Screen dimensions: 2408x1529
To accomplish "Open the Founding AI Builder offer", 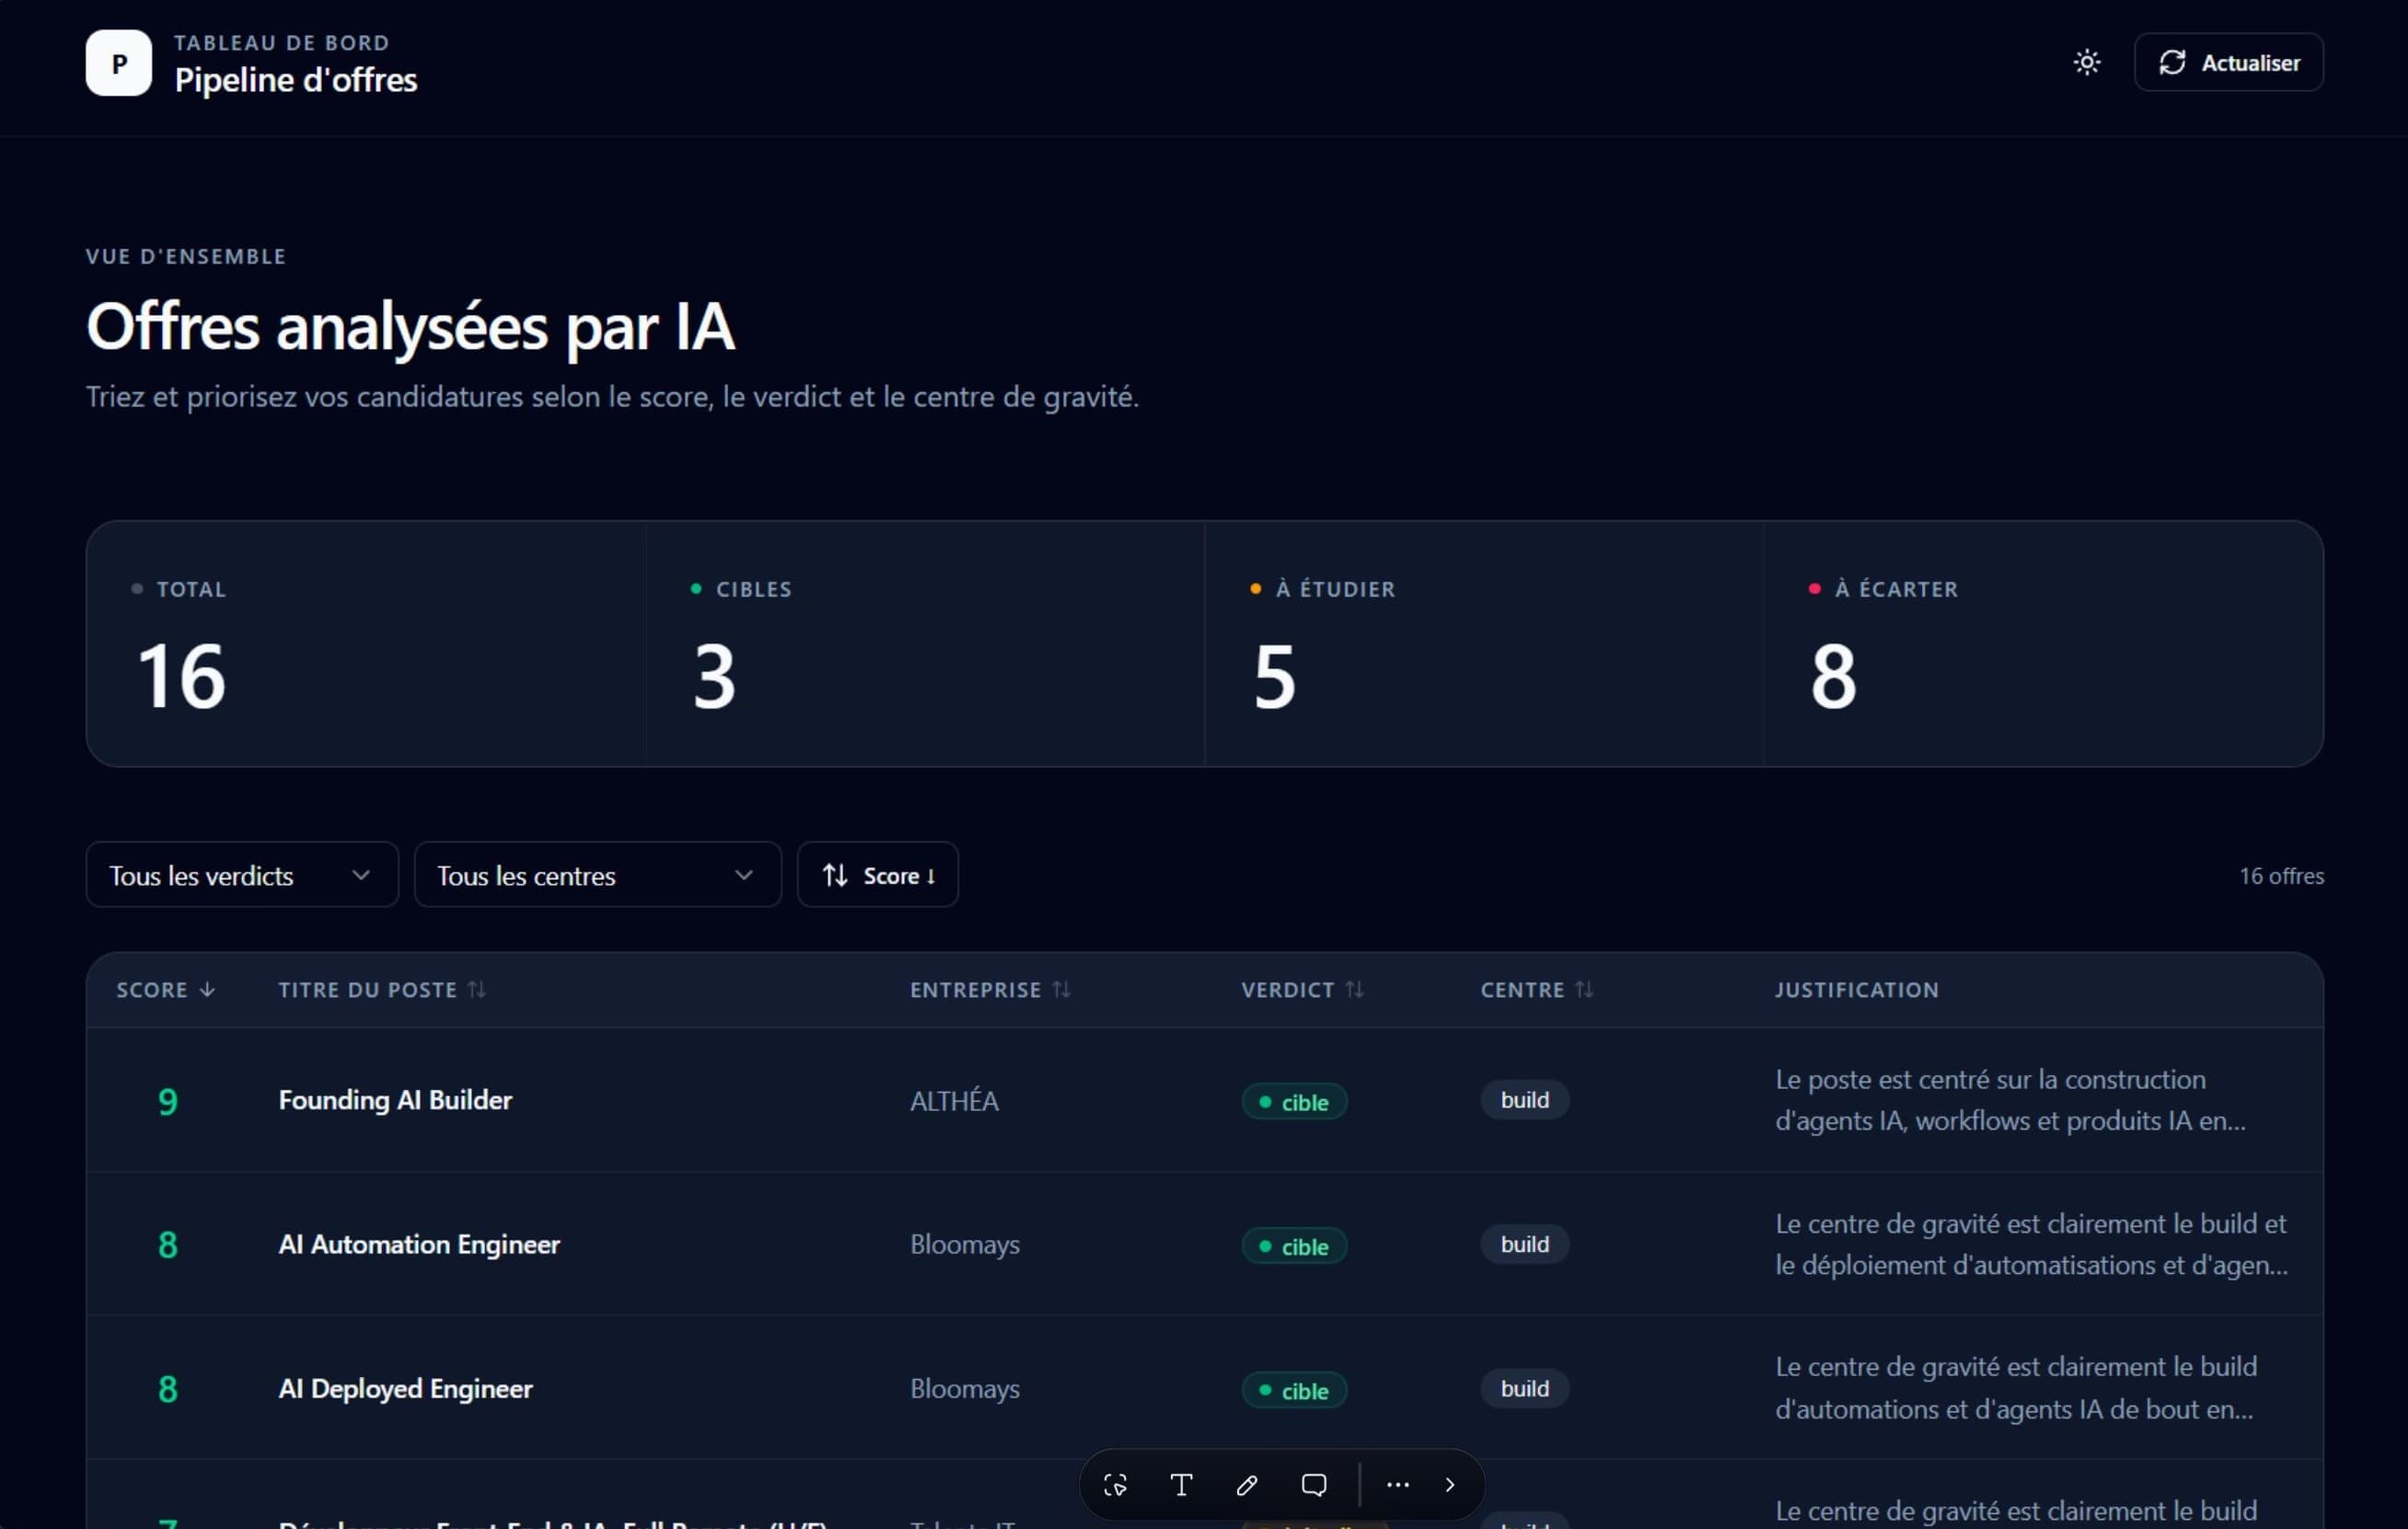I will (395, 1100).
